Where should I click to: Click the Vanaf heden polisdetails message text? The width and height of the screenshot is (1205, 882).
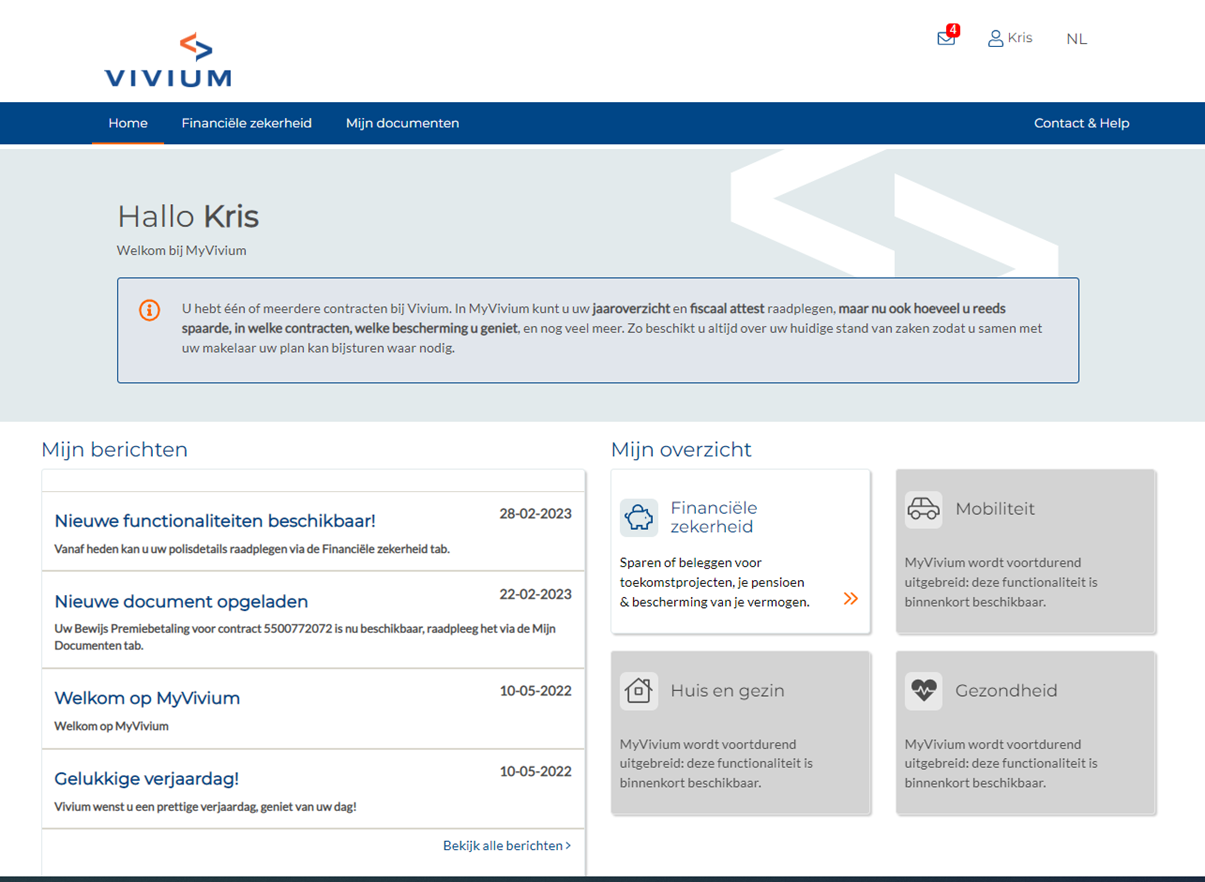click(252, 549)
